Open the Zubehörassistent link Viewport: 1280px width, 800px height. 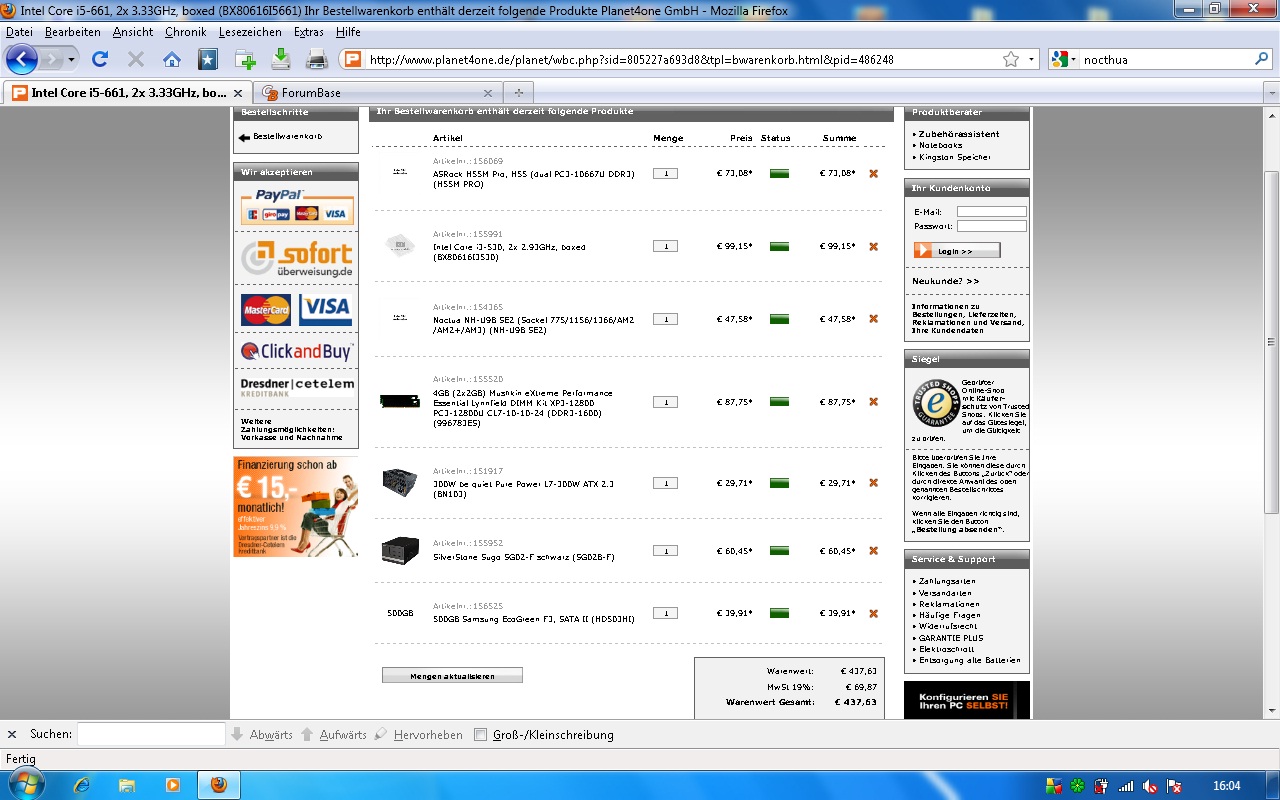(959, 134)
